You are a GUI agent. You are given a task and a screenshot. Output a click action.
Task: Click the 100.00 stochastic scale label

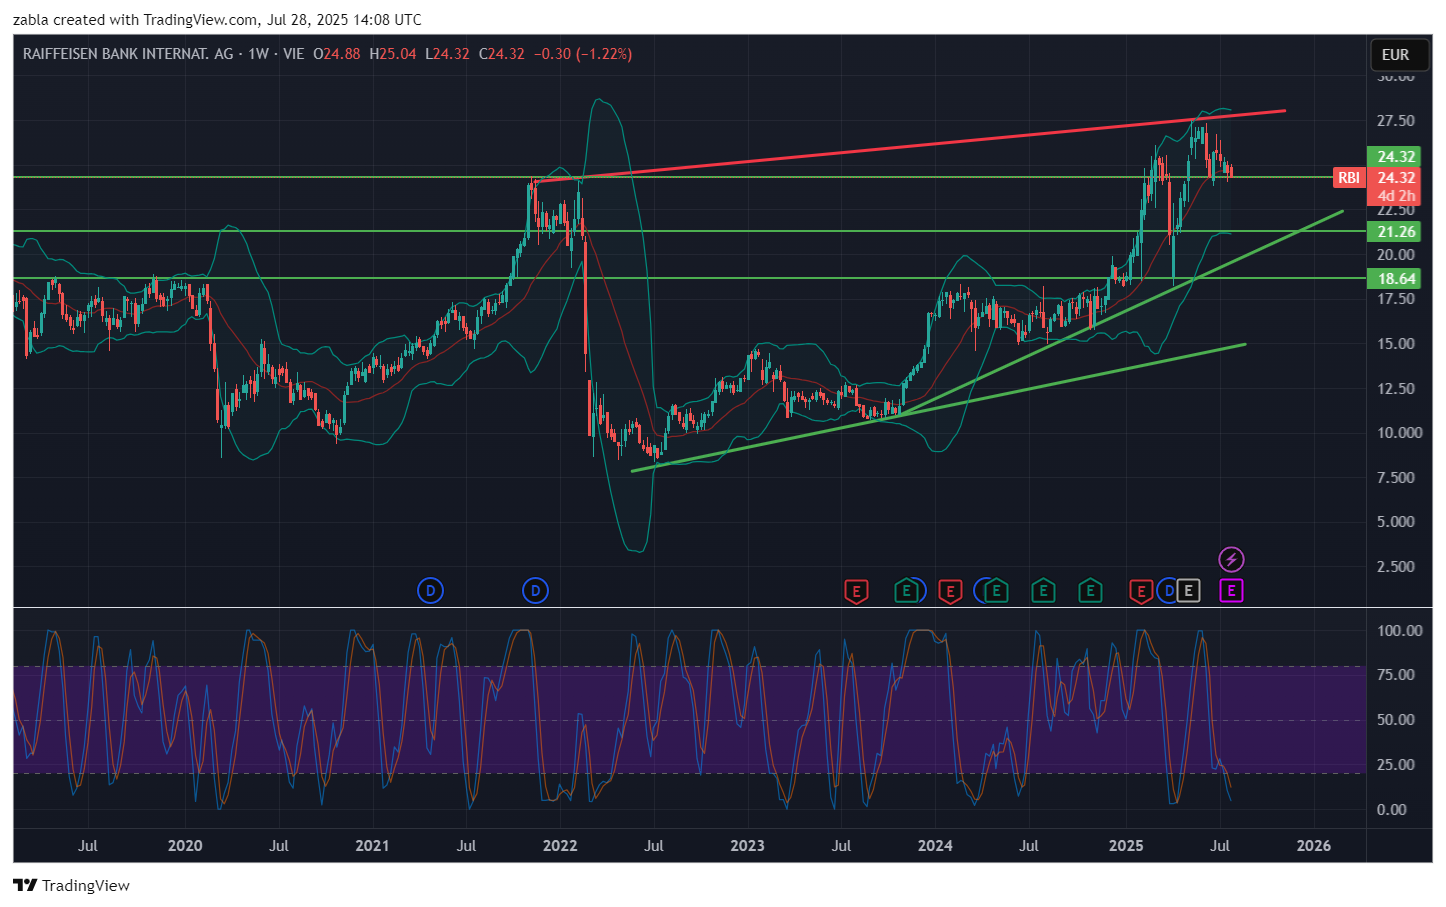tap(1399, 631)
